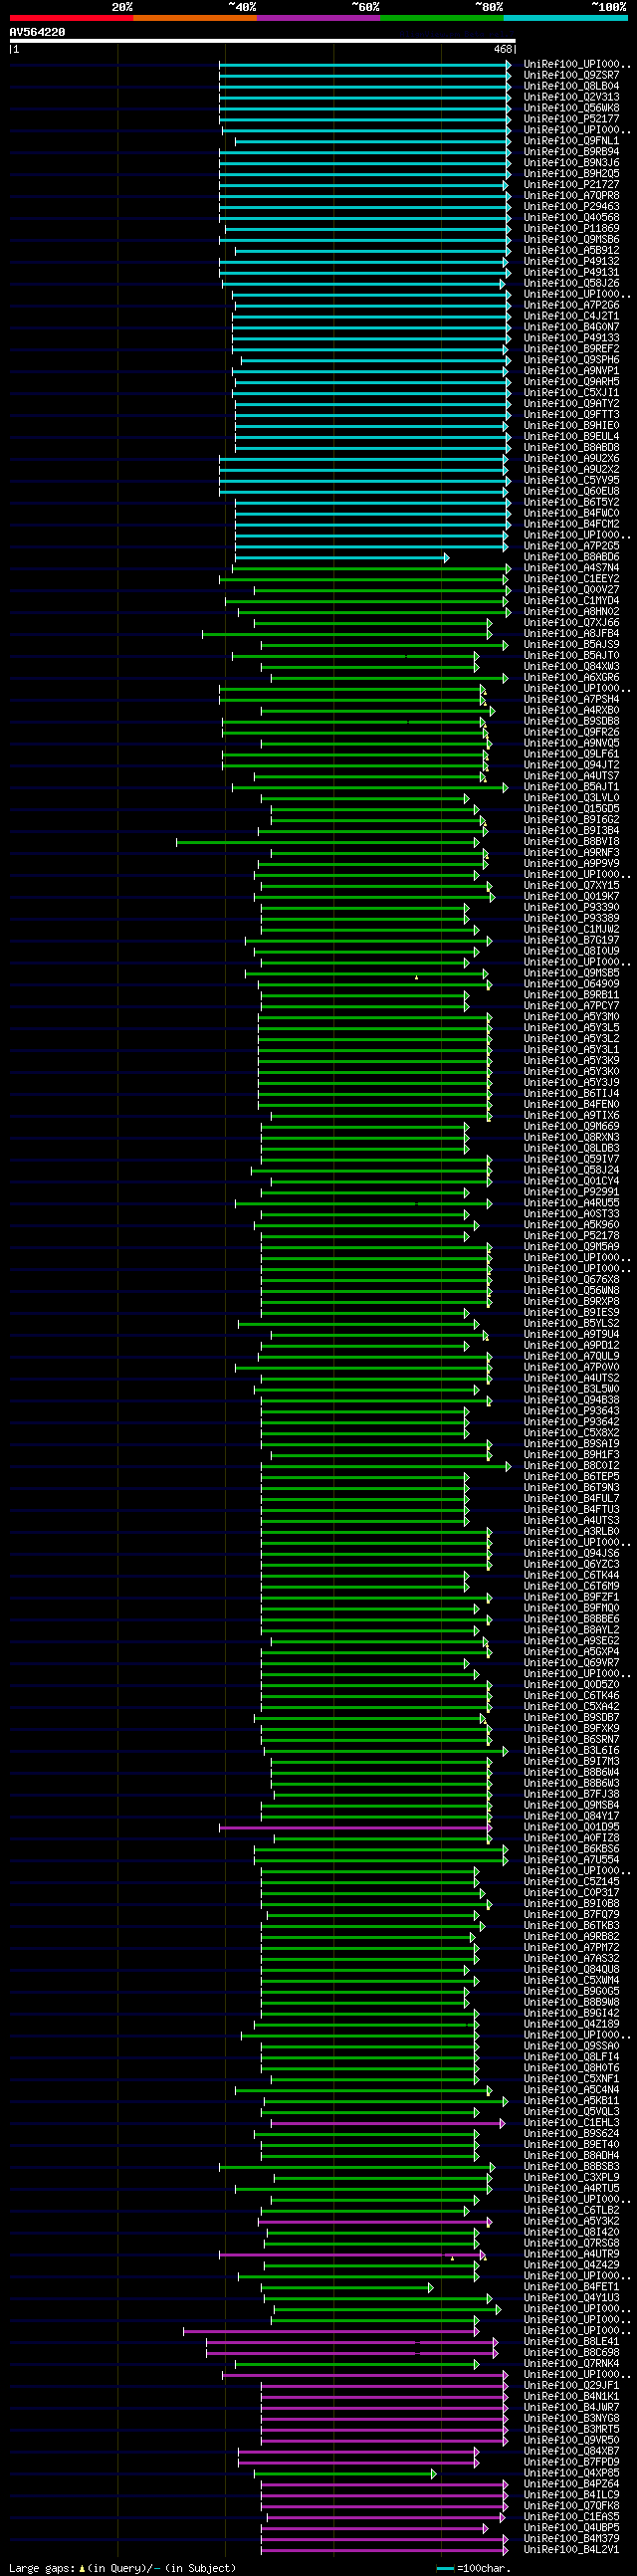Select the UniRef100_B9RB94 label
Screen dimensions: 637x2576
(x=571, y=152)
